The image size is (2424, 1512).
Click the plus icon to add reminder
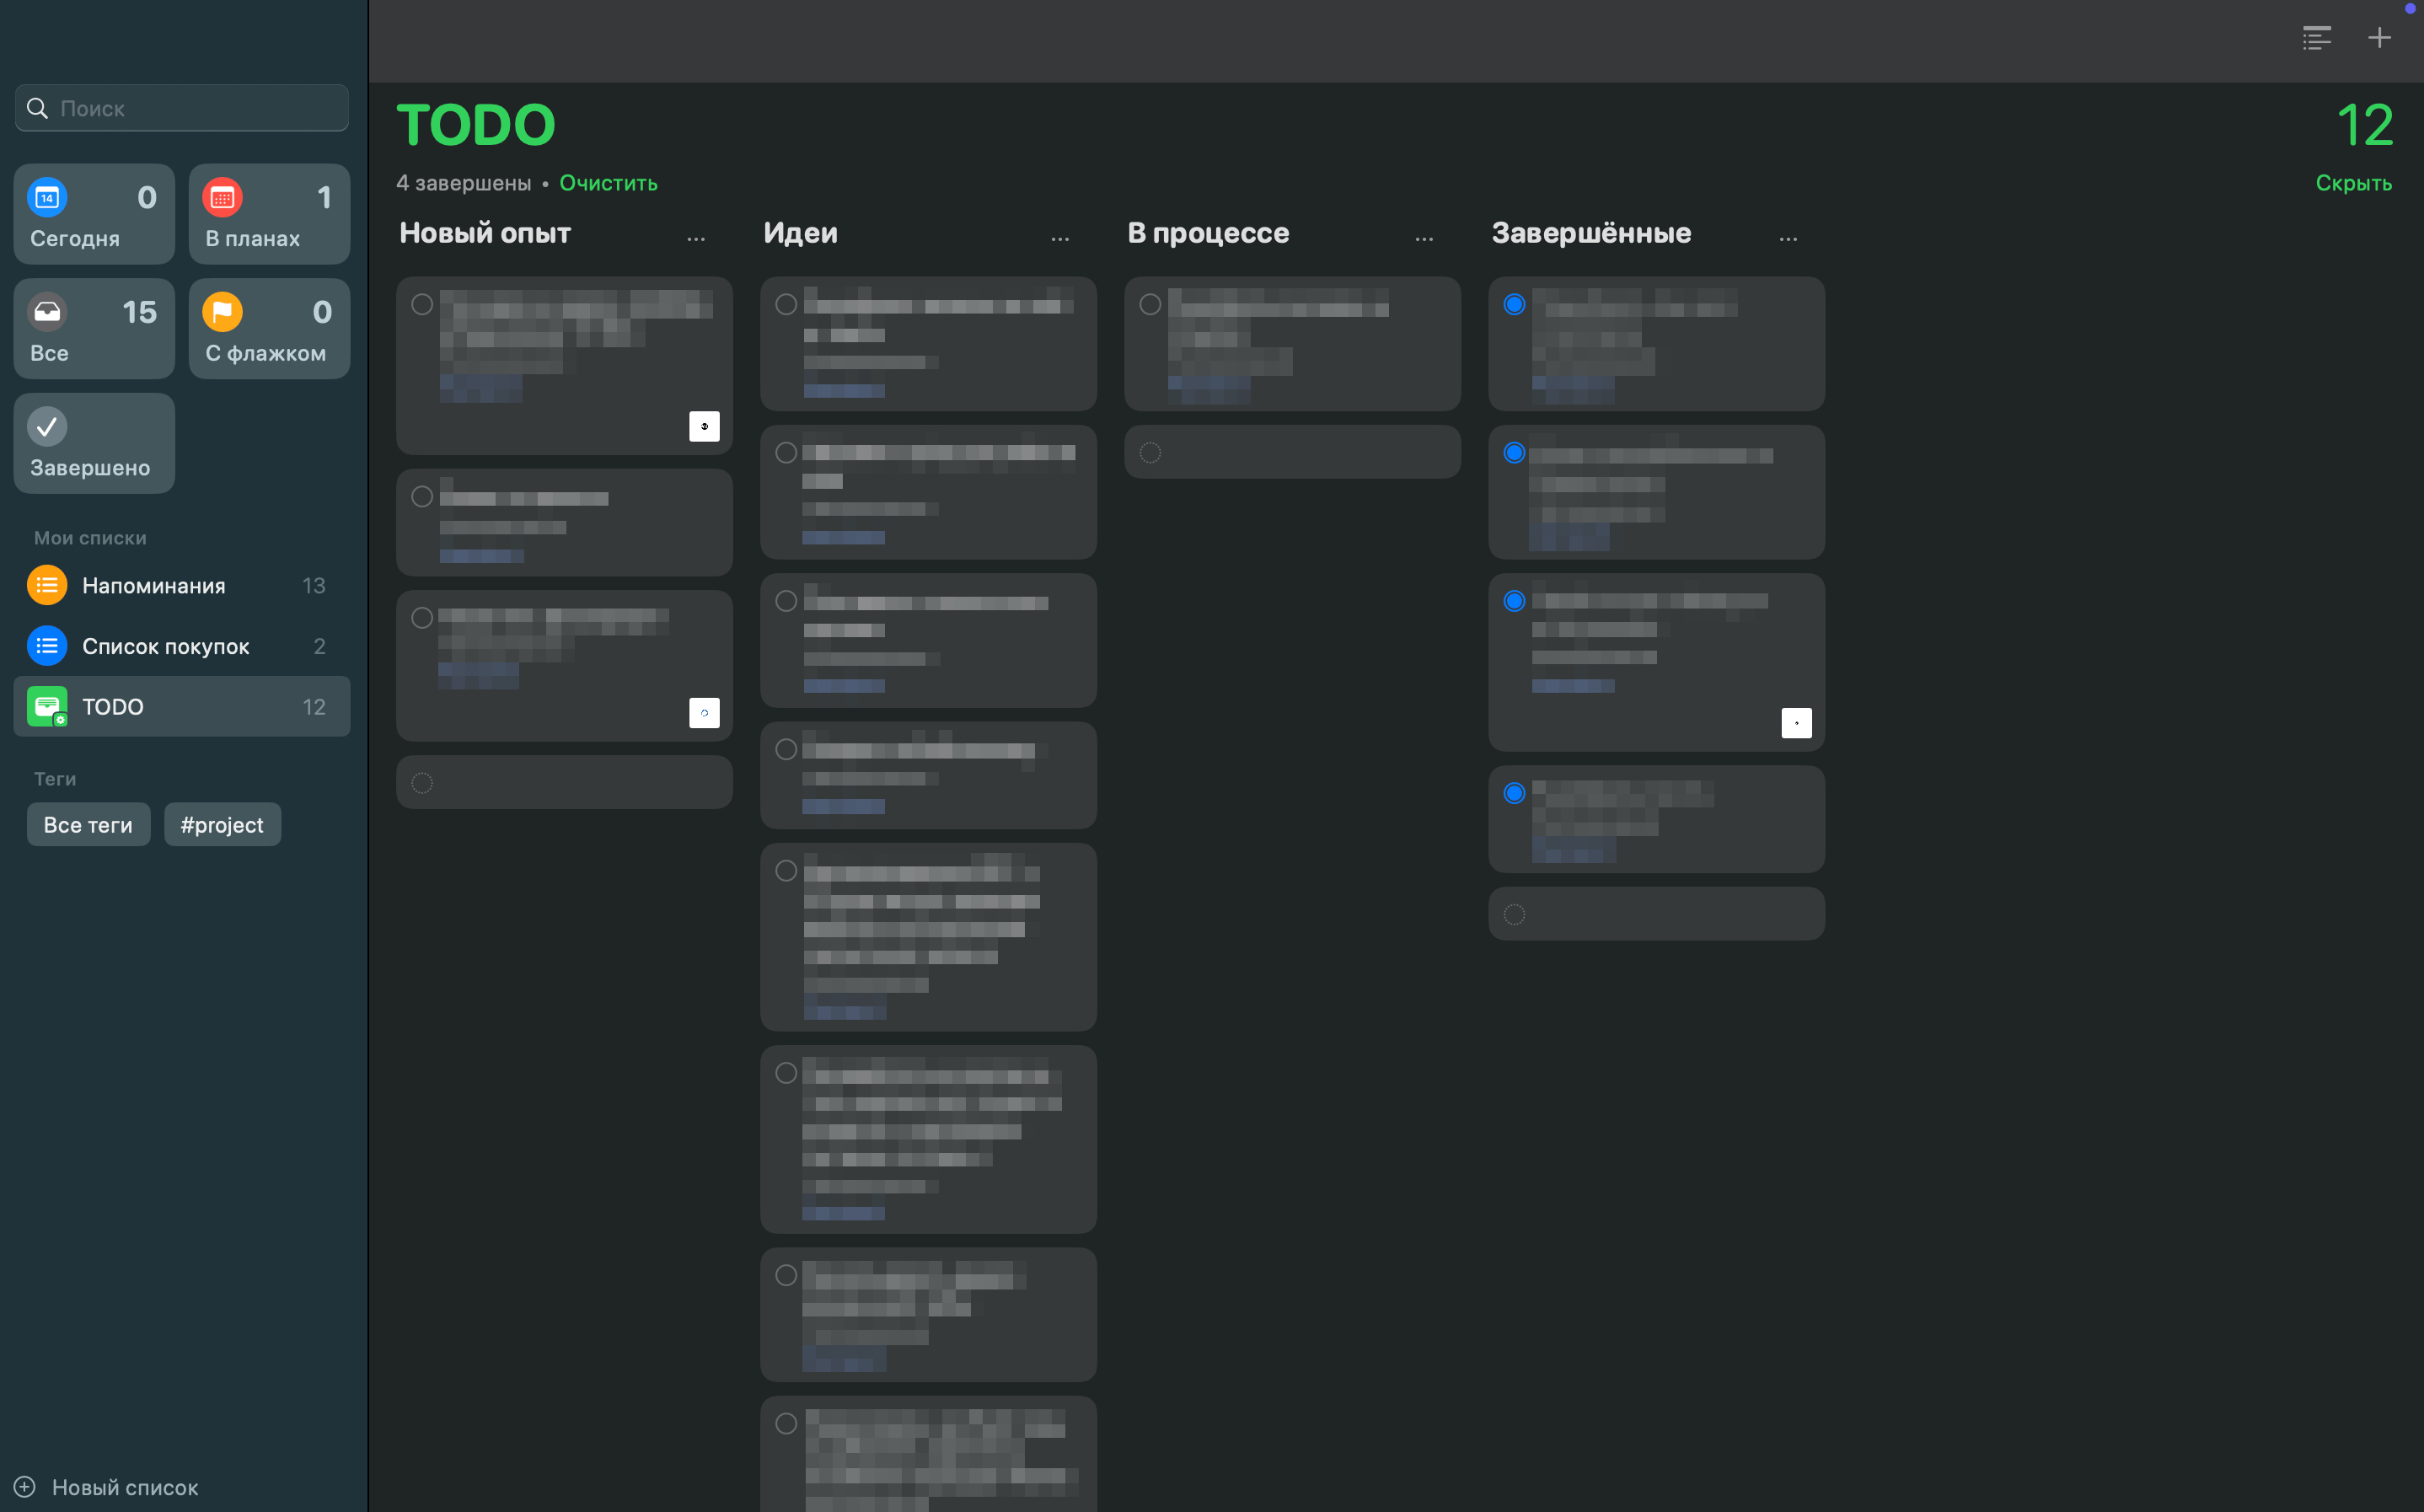(x=2379, y=38)
